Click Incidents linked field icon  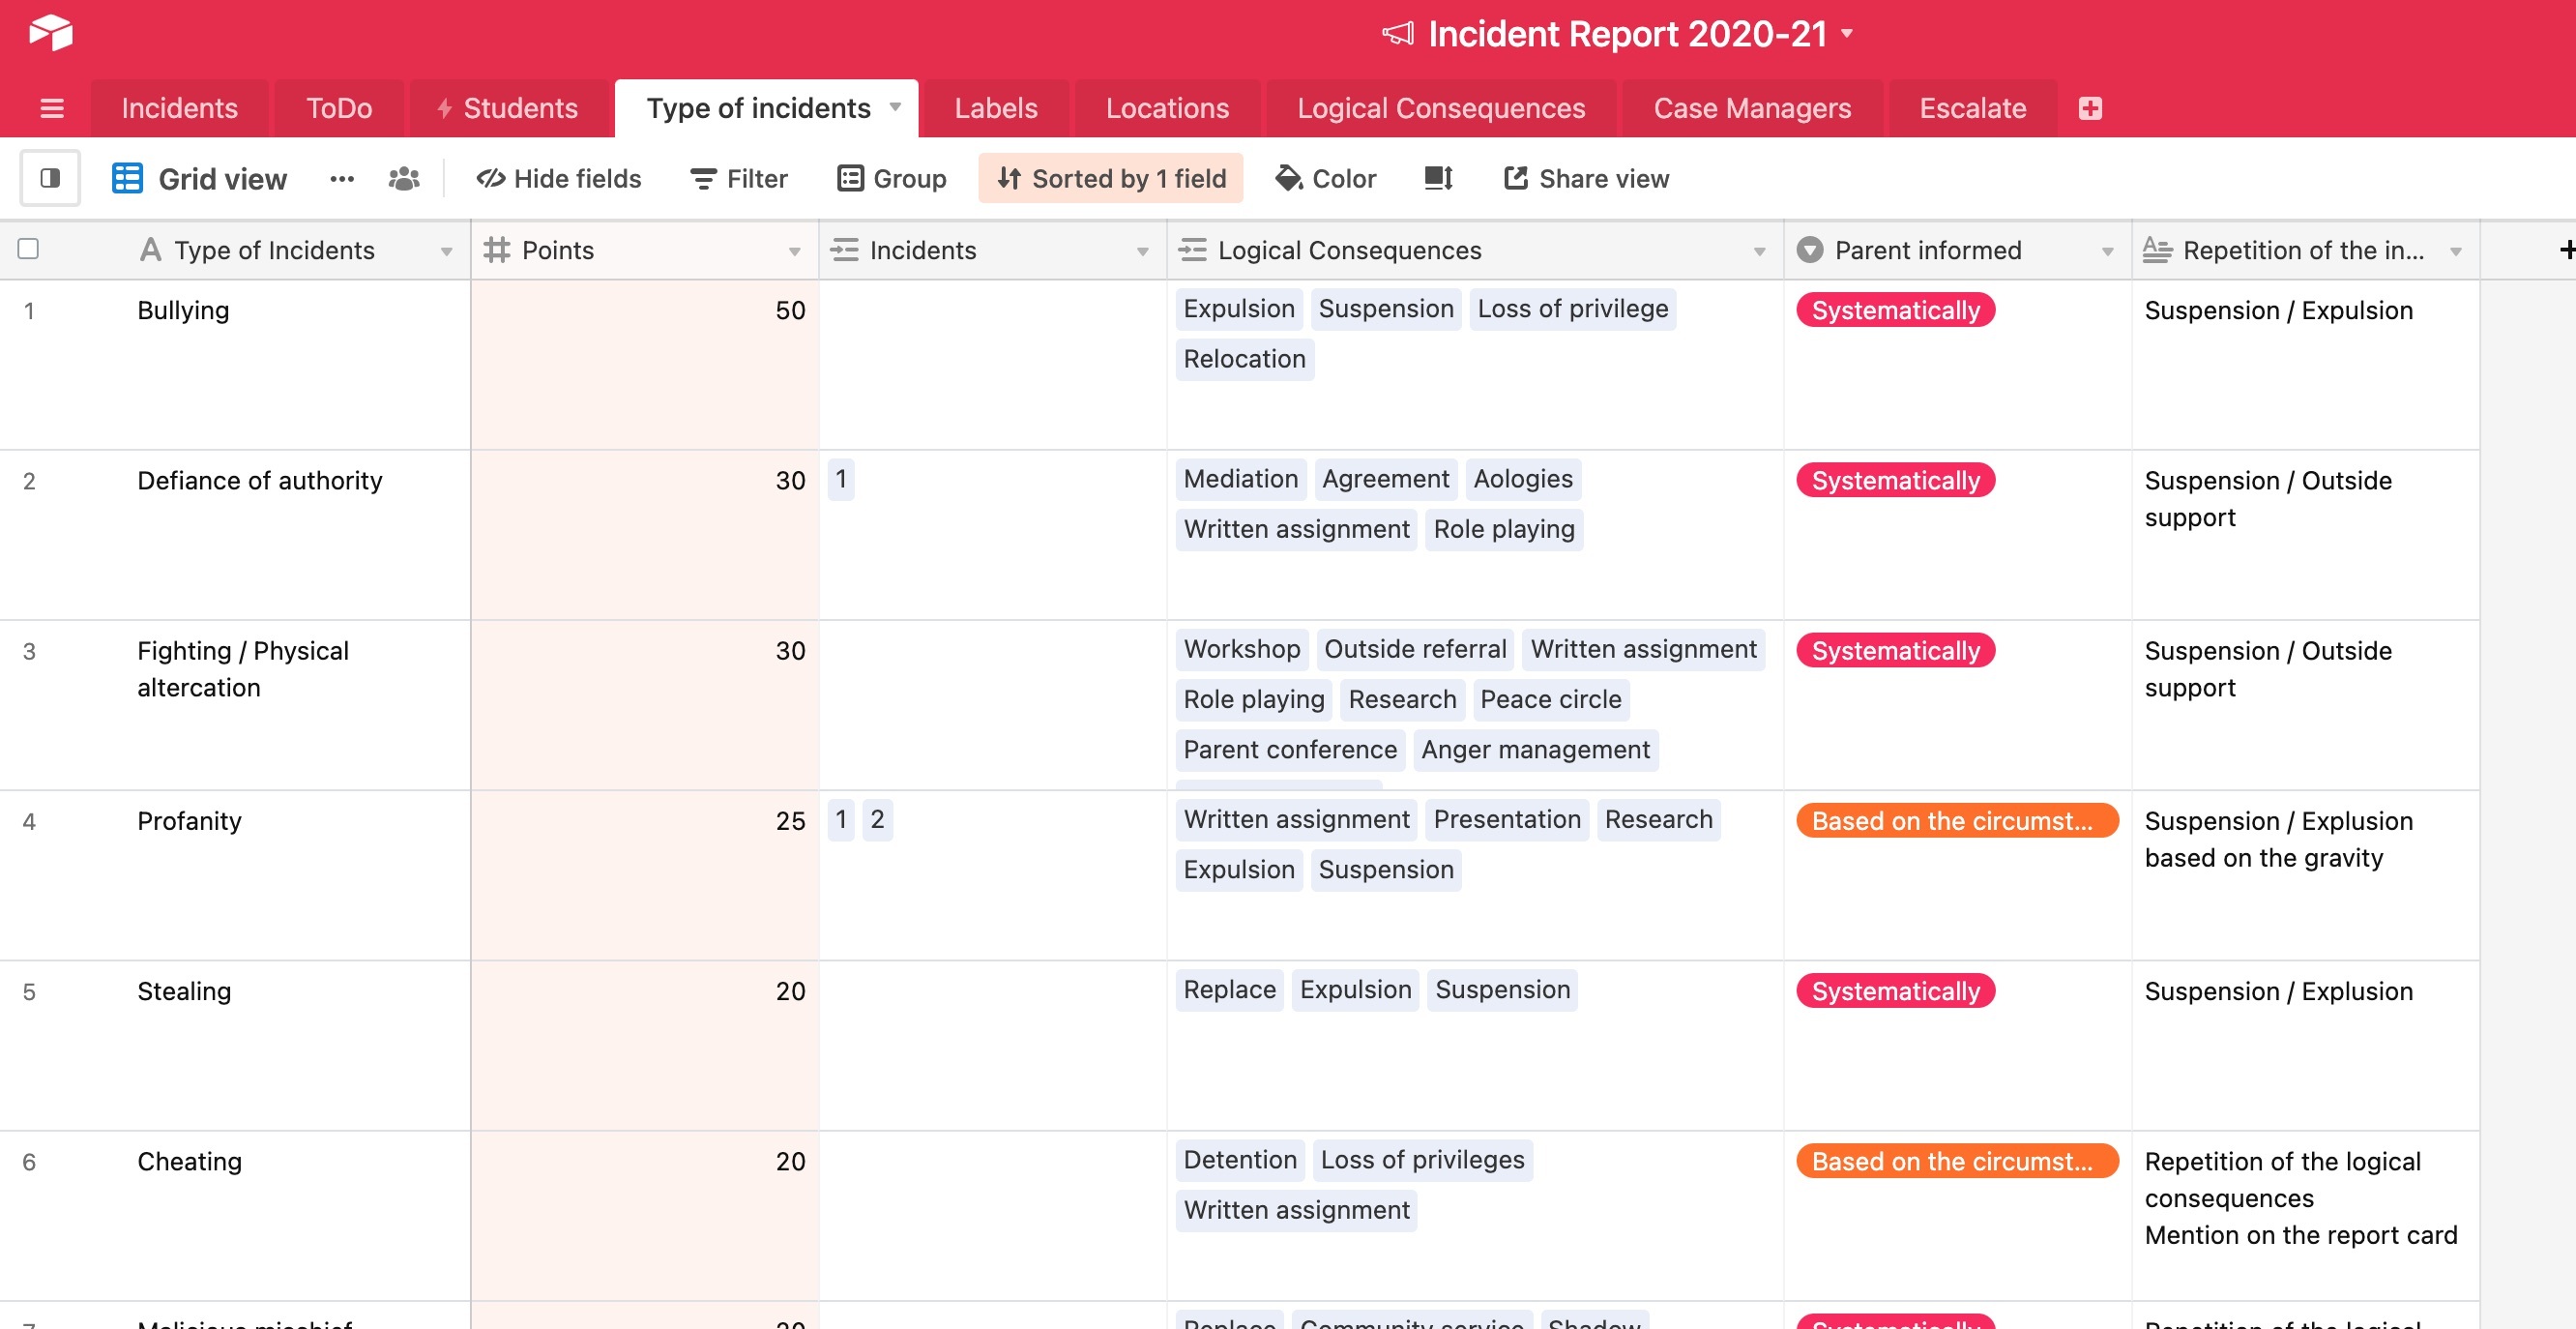pyautogui.click(x=845, y=250)
